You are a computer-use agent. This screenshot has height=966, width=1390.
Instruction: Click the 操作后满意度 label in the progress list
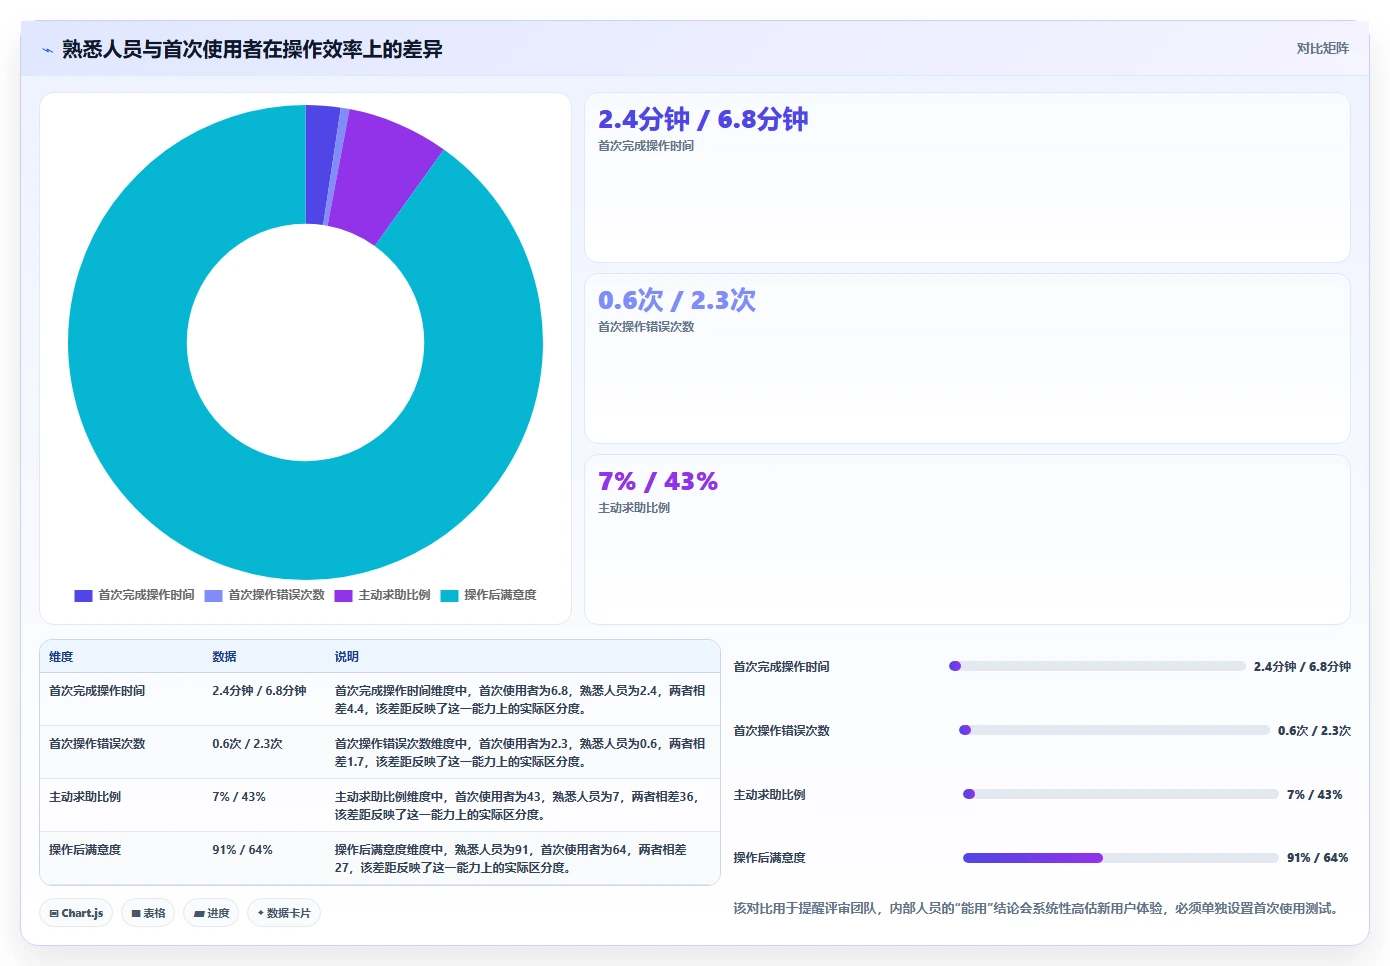coord(770,858)
